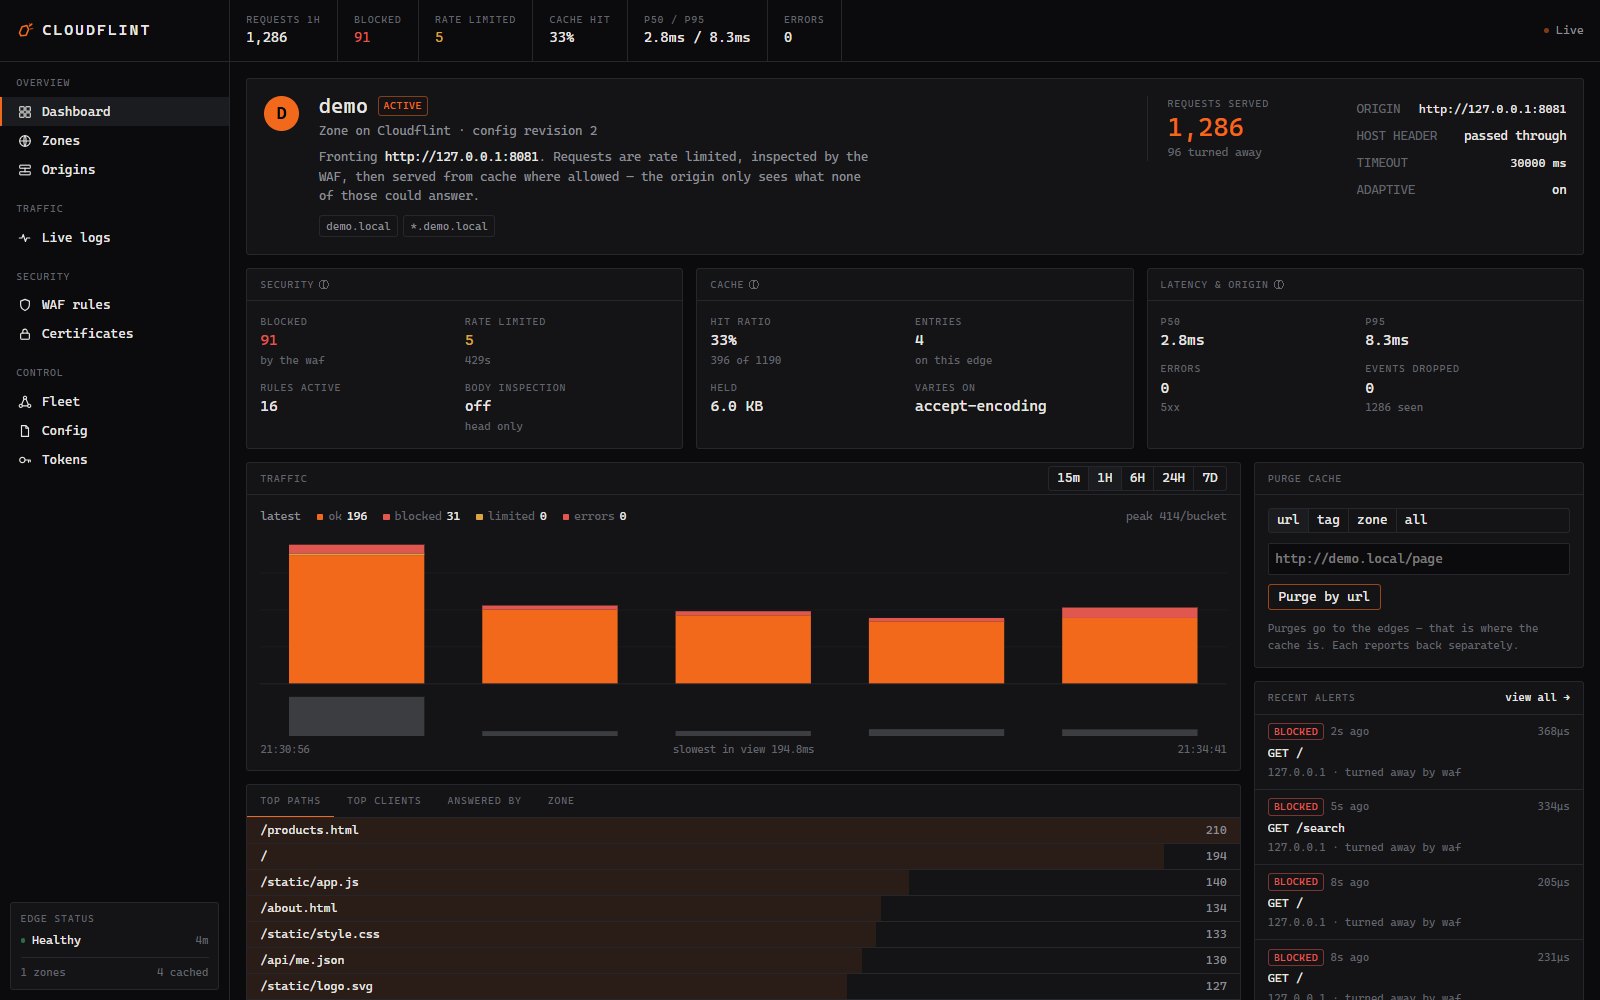Open the GET /search blocked alert
This screenshot has height=1000, width=1600.
coord(1419,827)
